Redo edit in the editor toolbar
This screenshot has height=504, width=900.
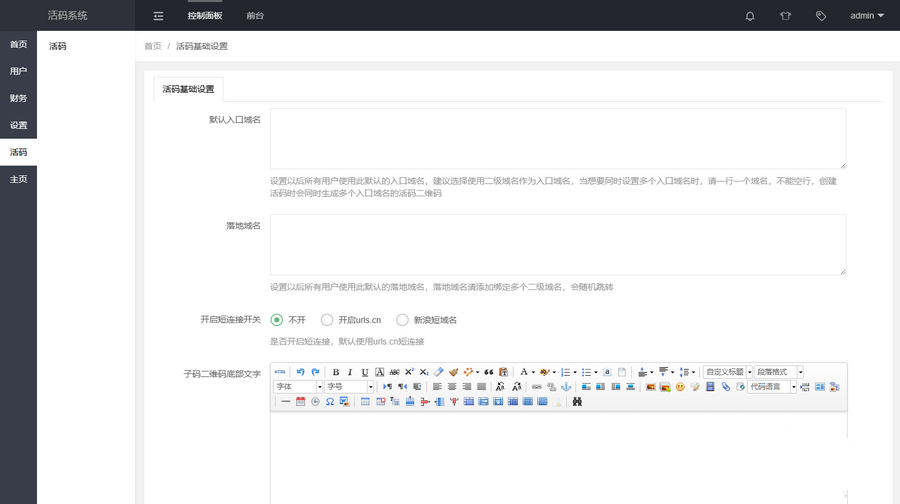click(x=315, y=372)
